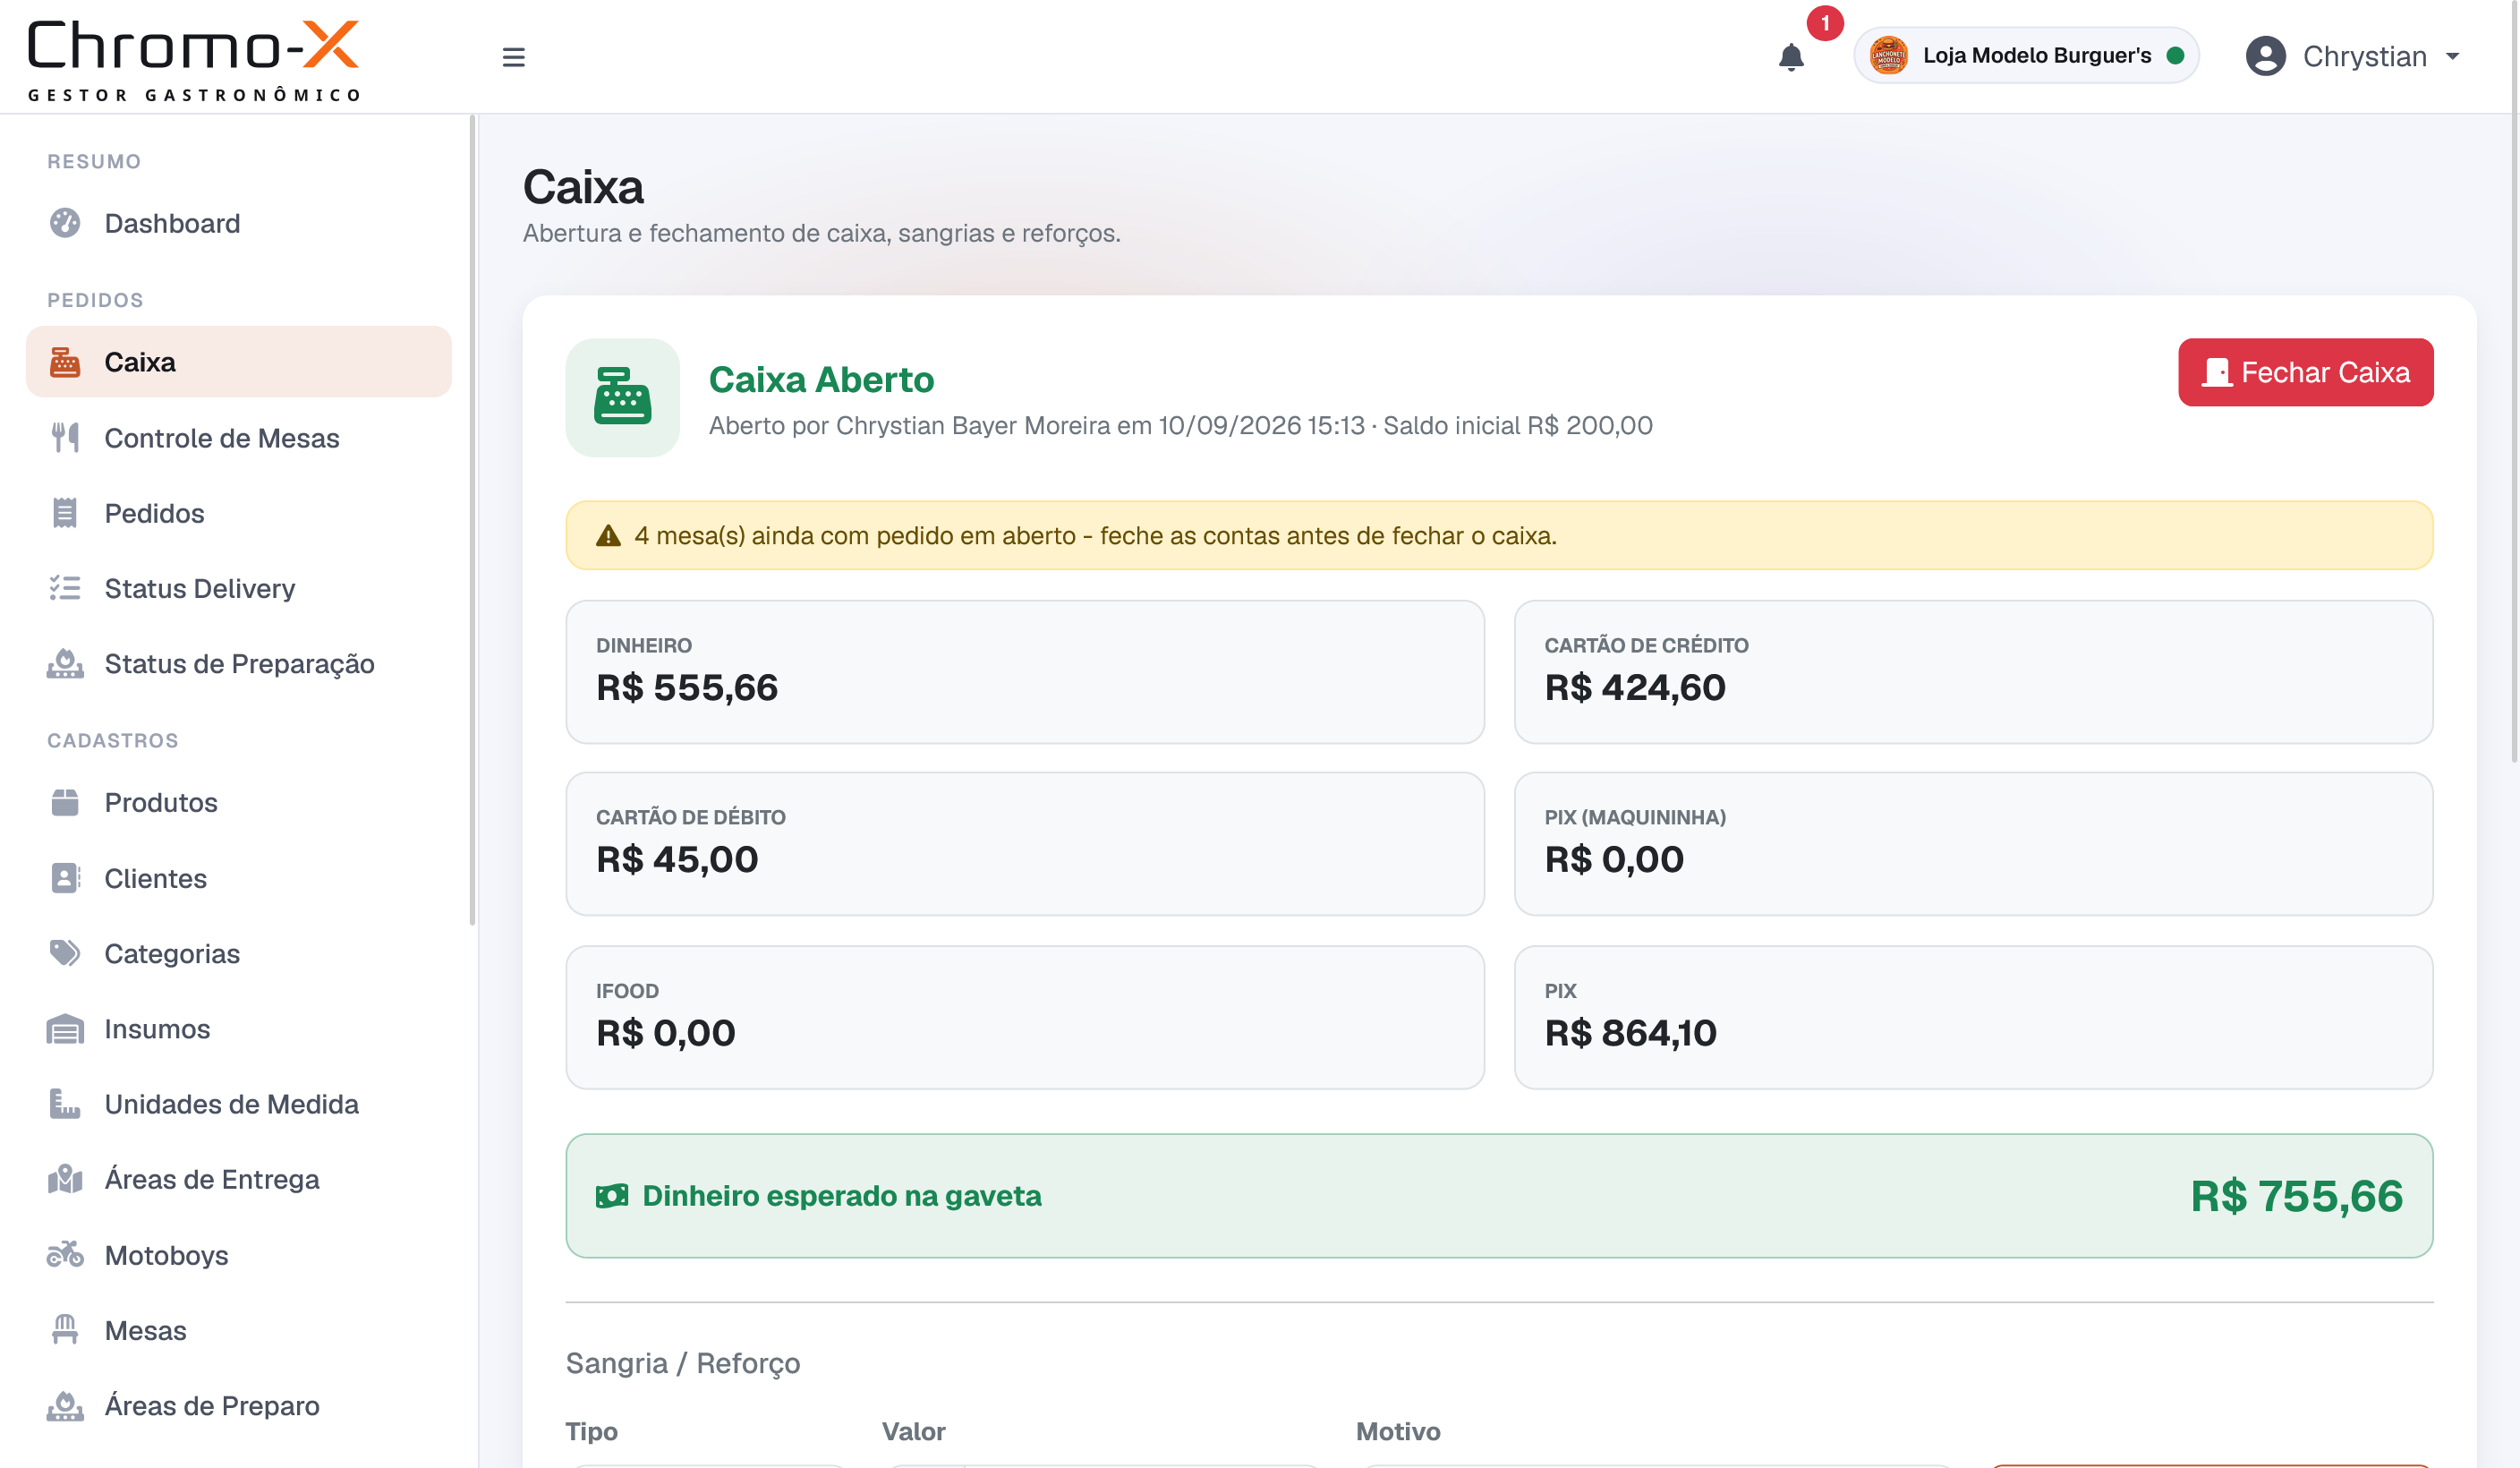The width and height of the screenshot is (2520, 1468).
Task: Expand the Chrystian user dropdown arrow
Action: [2452, 57]
